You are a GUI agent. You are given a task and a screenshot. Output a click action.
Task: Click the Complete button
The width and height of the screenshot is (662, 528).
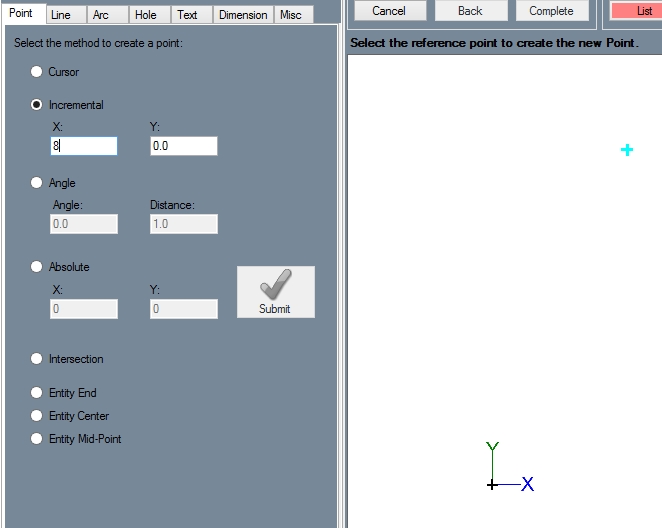[x=551, y=11]
